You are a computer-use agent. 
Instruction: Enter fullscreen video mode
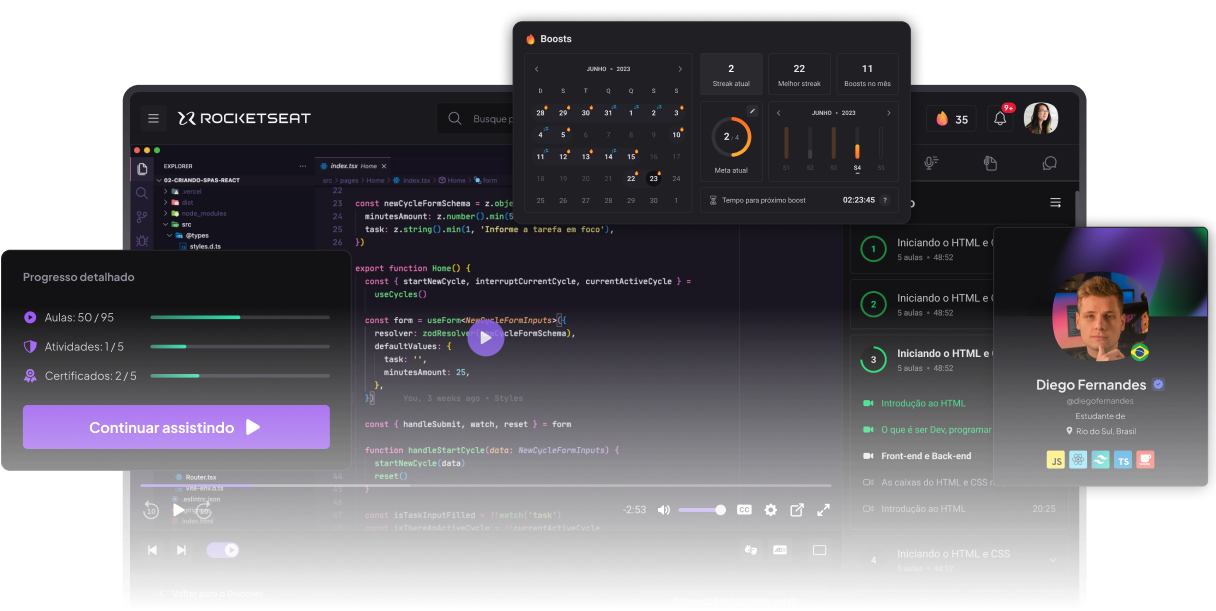pos(823,510)
